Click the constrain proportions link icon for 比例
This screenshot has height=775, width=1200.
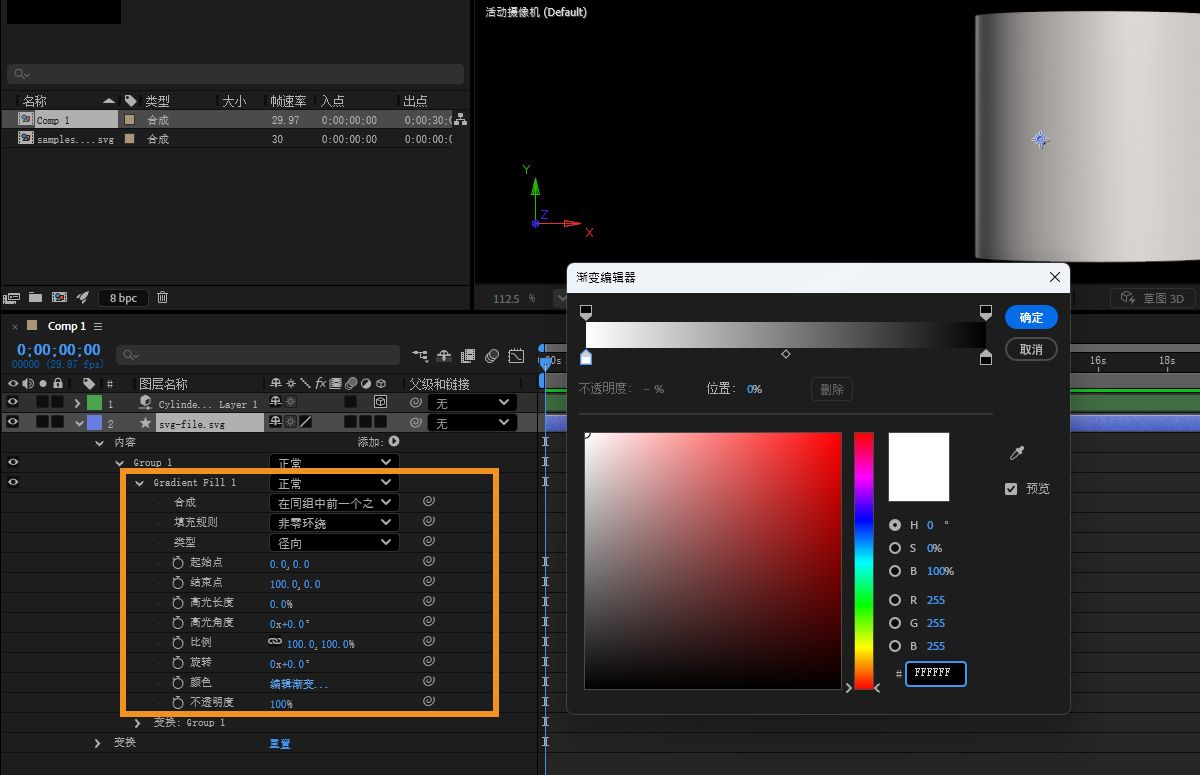pyautogui.click(x=275, y=642)
